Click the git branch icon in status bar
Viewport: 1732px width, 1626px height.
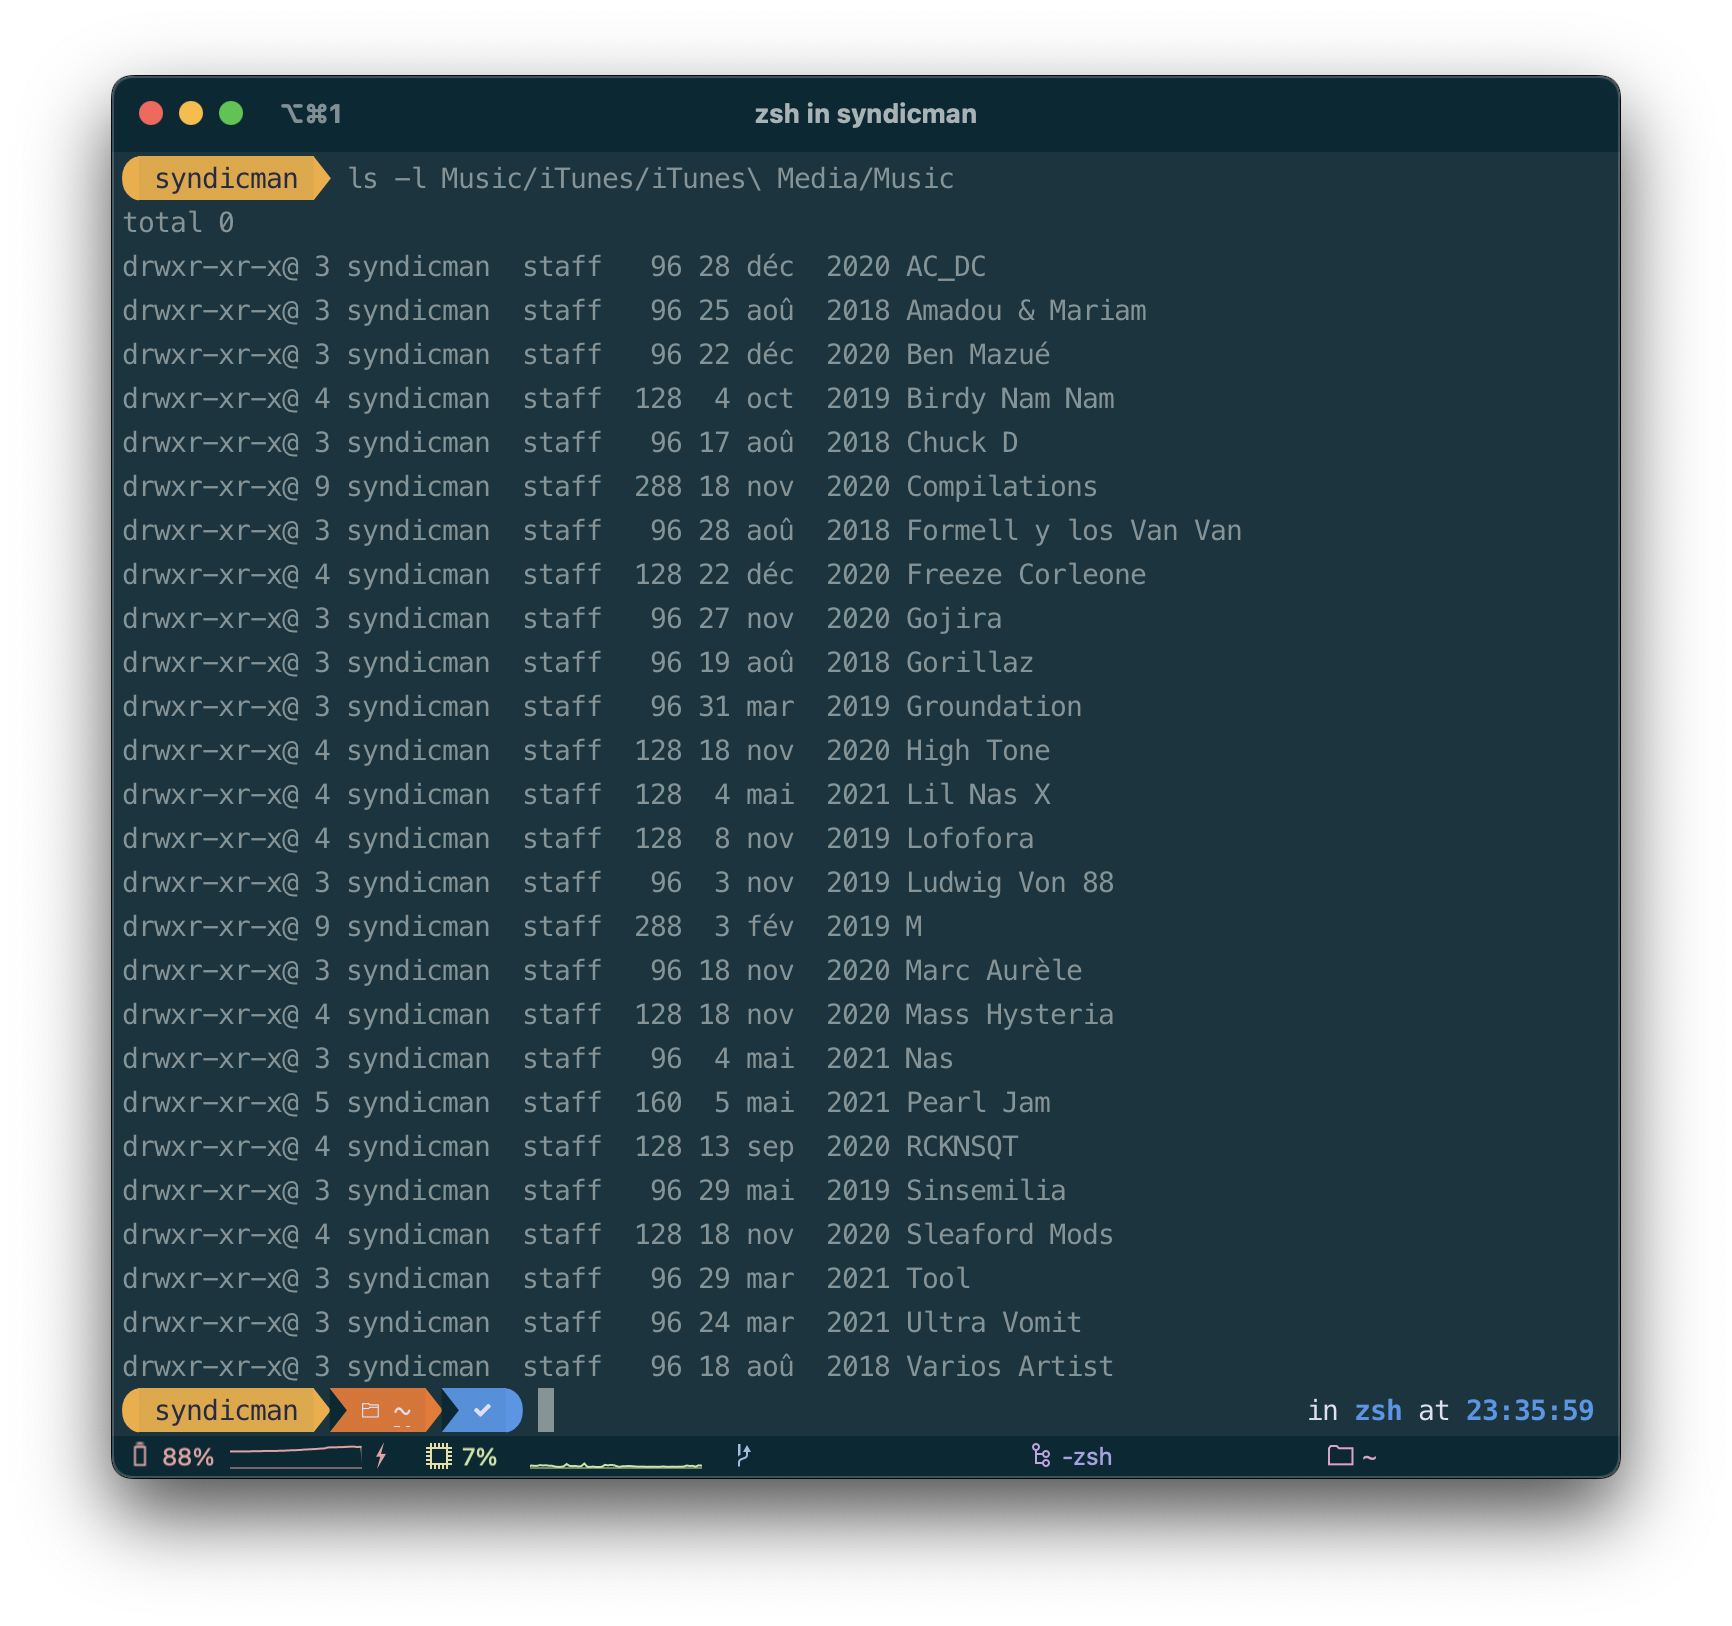(x=743, y=1456)
